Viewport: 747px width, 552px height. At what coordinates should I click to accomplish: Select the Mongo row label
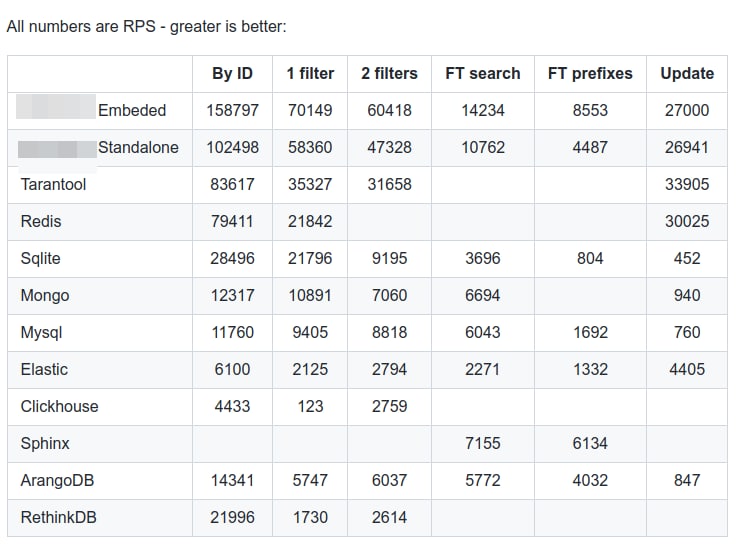tap(44, 295)
